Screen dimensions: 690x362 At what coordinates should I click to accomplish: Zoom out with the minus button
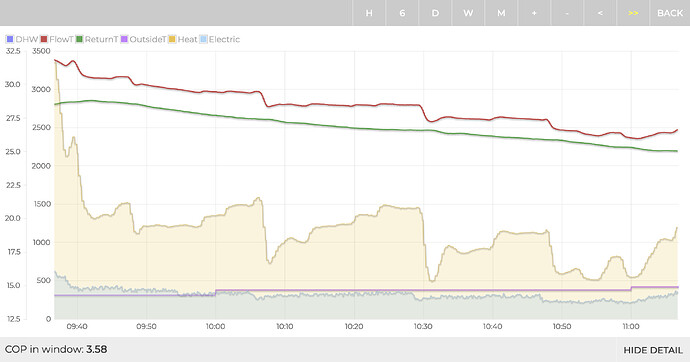pyautogui.click(x=567, y=13)
